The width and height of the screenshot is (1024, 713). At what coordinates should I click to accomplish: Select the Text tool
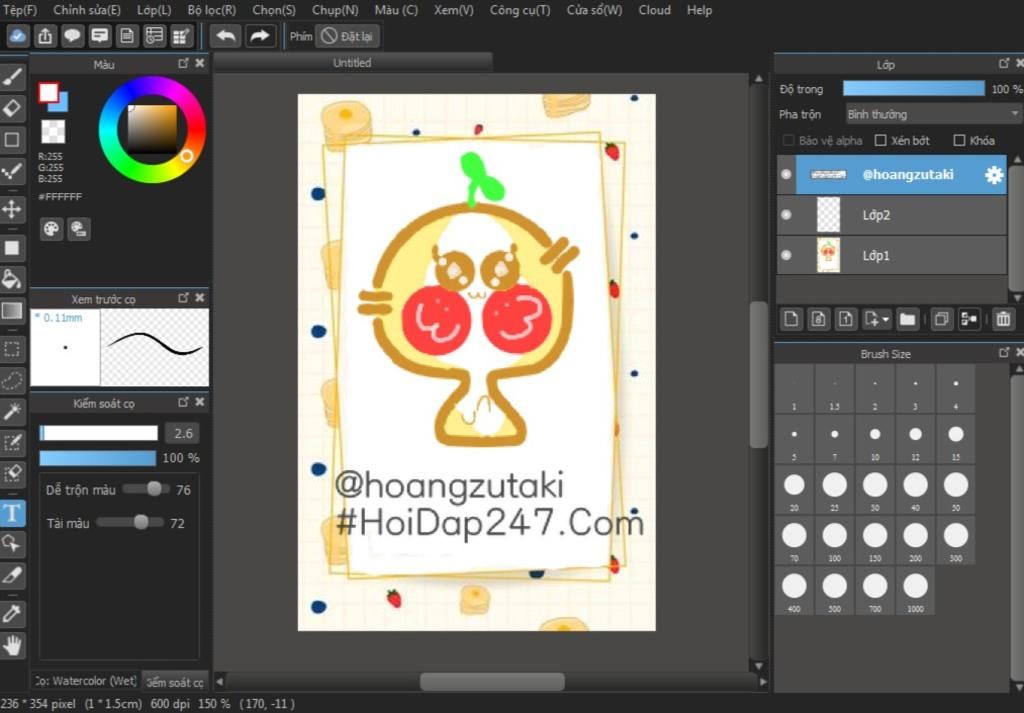coord(12,513)
